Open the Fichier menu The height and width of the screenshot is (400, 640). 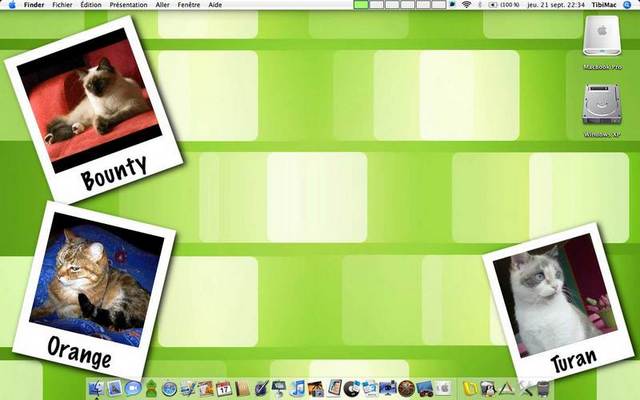62,5
